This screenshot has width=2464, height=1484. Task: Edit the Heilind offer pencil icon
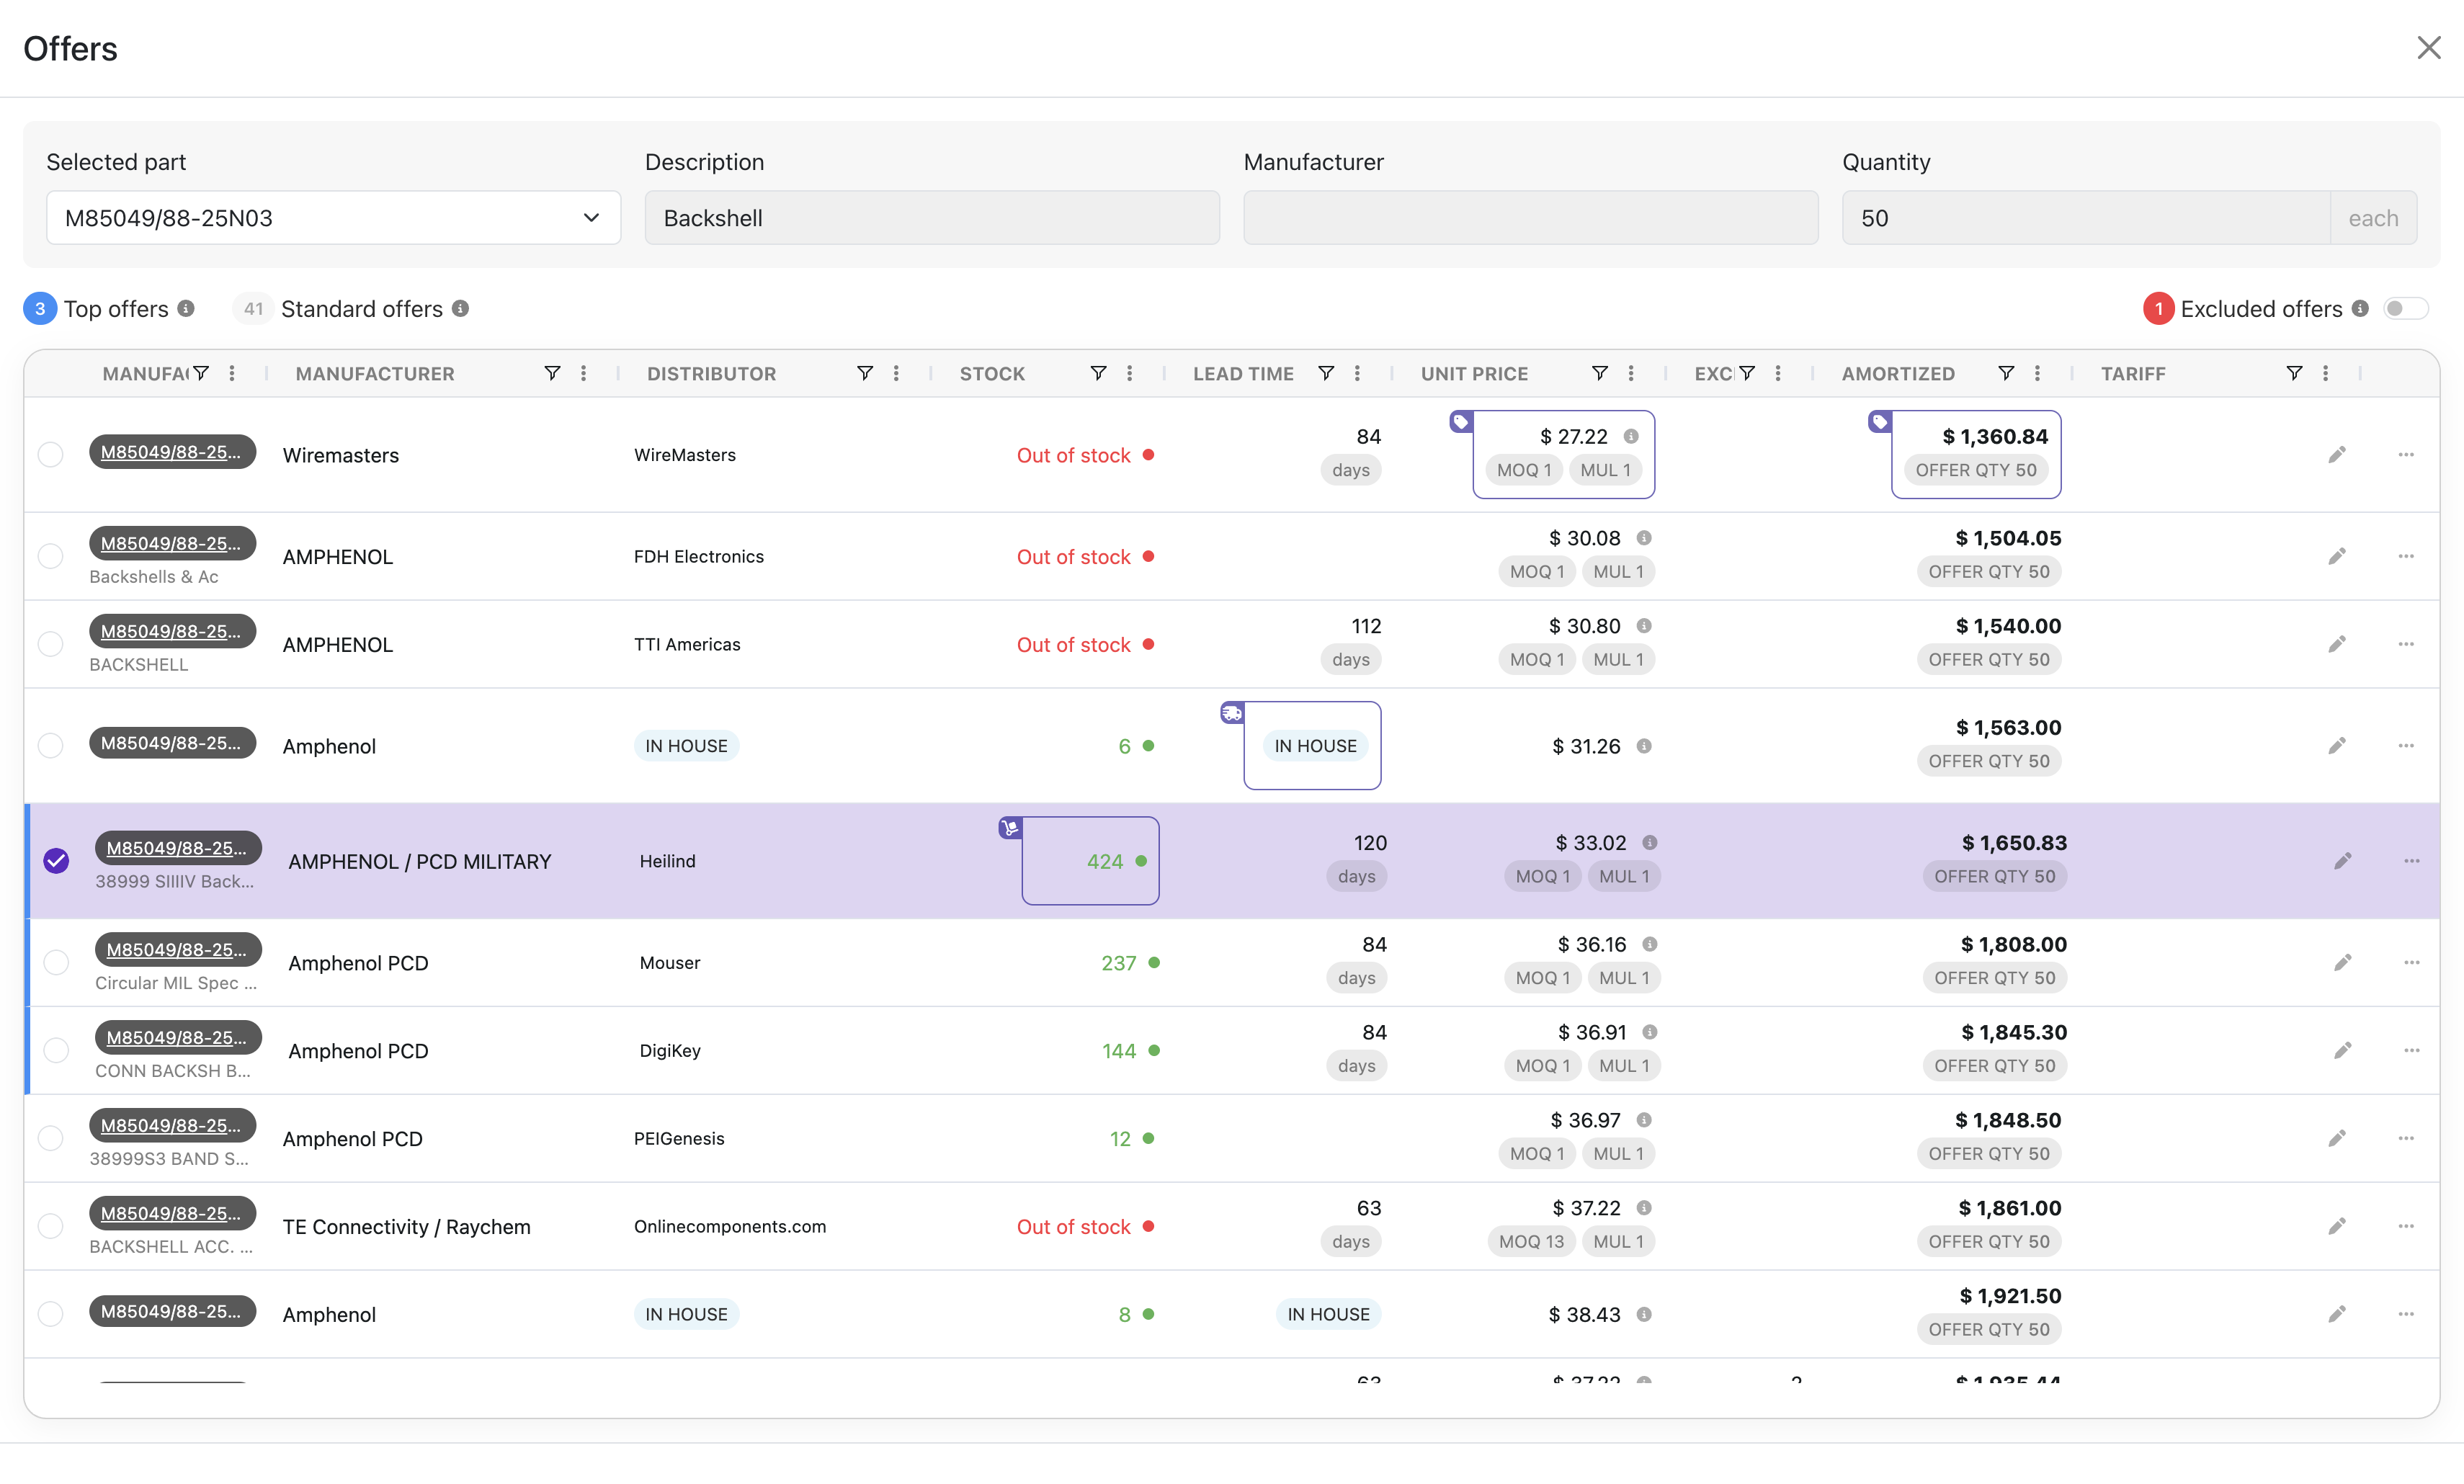[2343, 861]
